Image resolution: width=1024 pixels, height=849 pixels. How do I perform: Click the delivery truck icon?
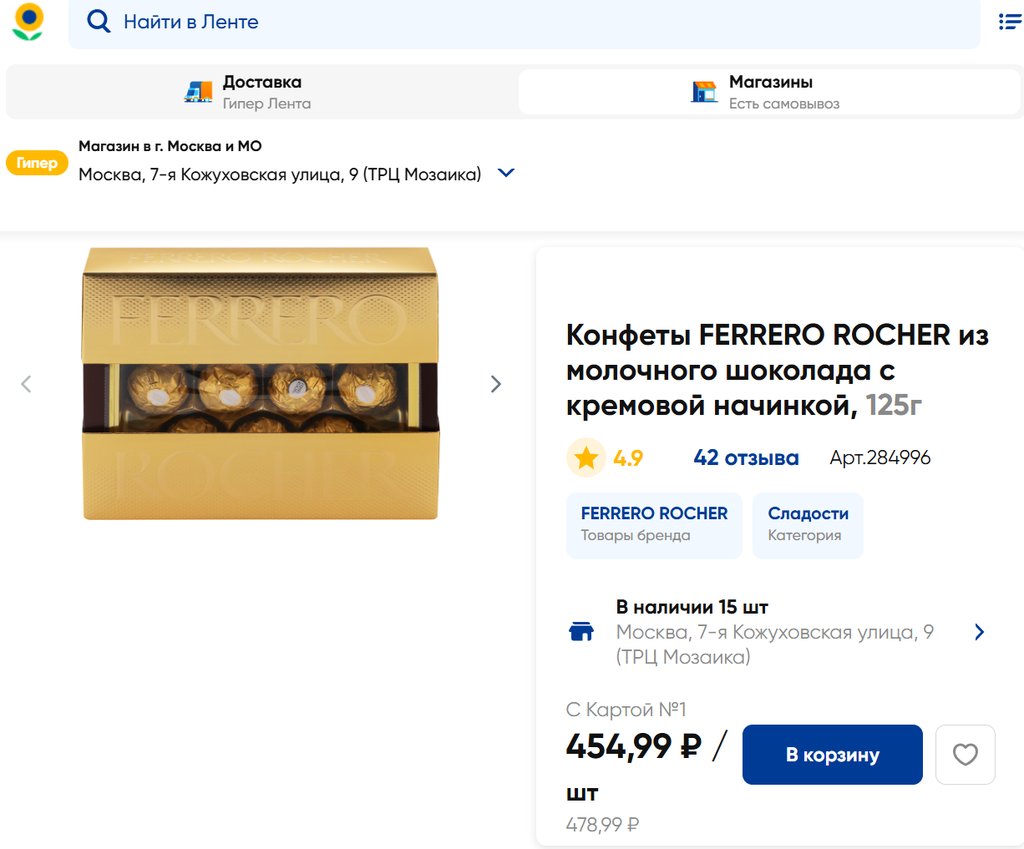(x=198, y=92)
